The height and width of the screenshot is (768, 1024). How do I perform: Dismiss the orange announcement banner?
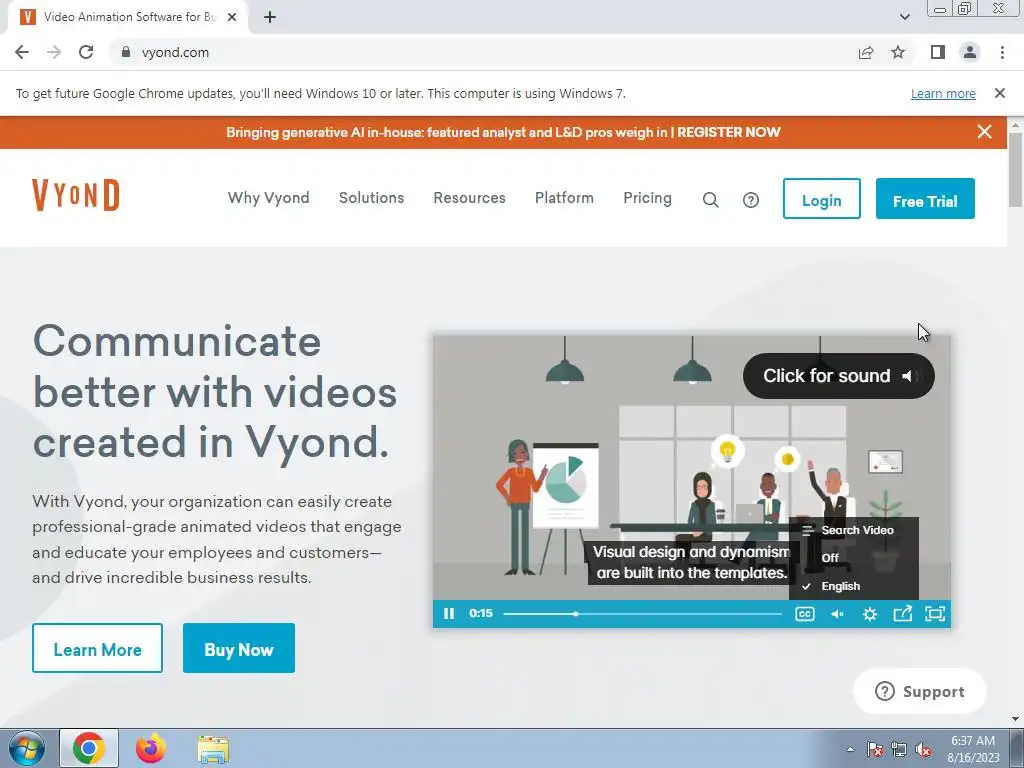985,132
